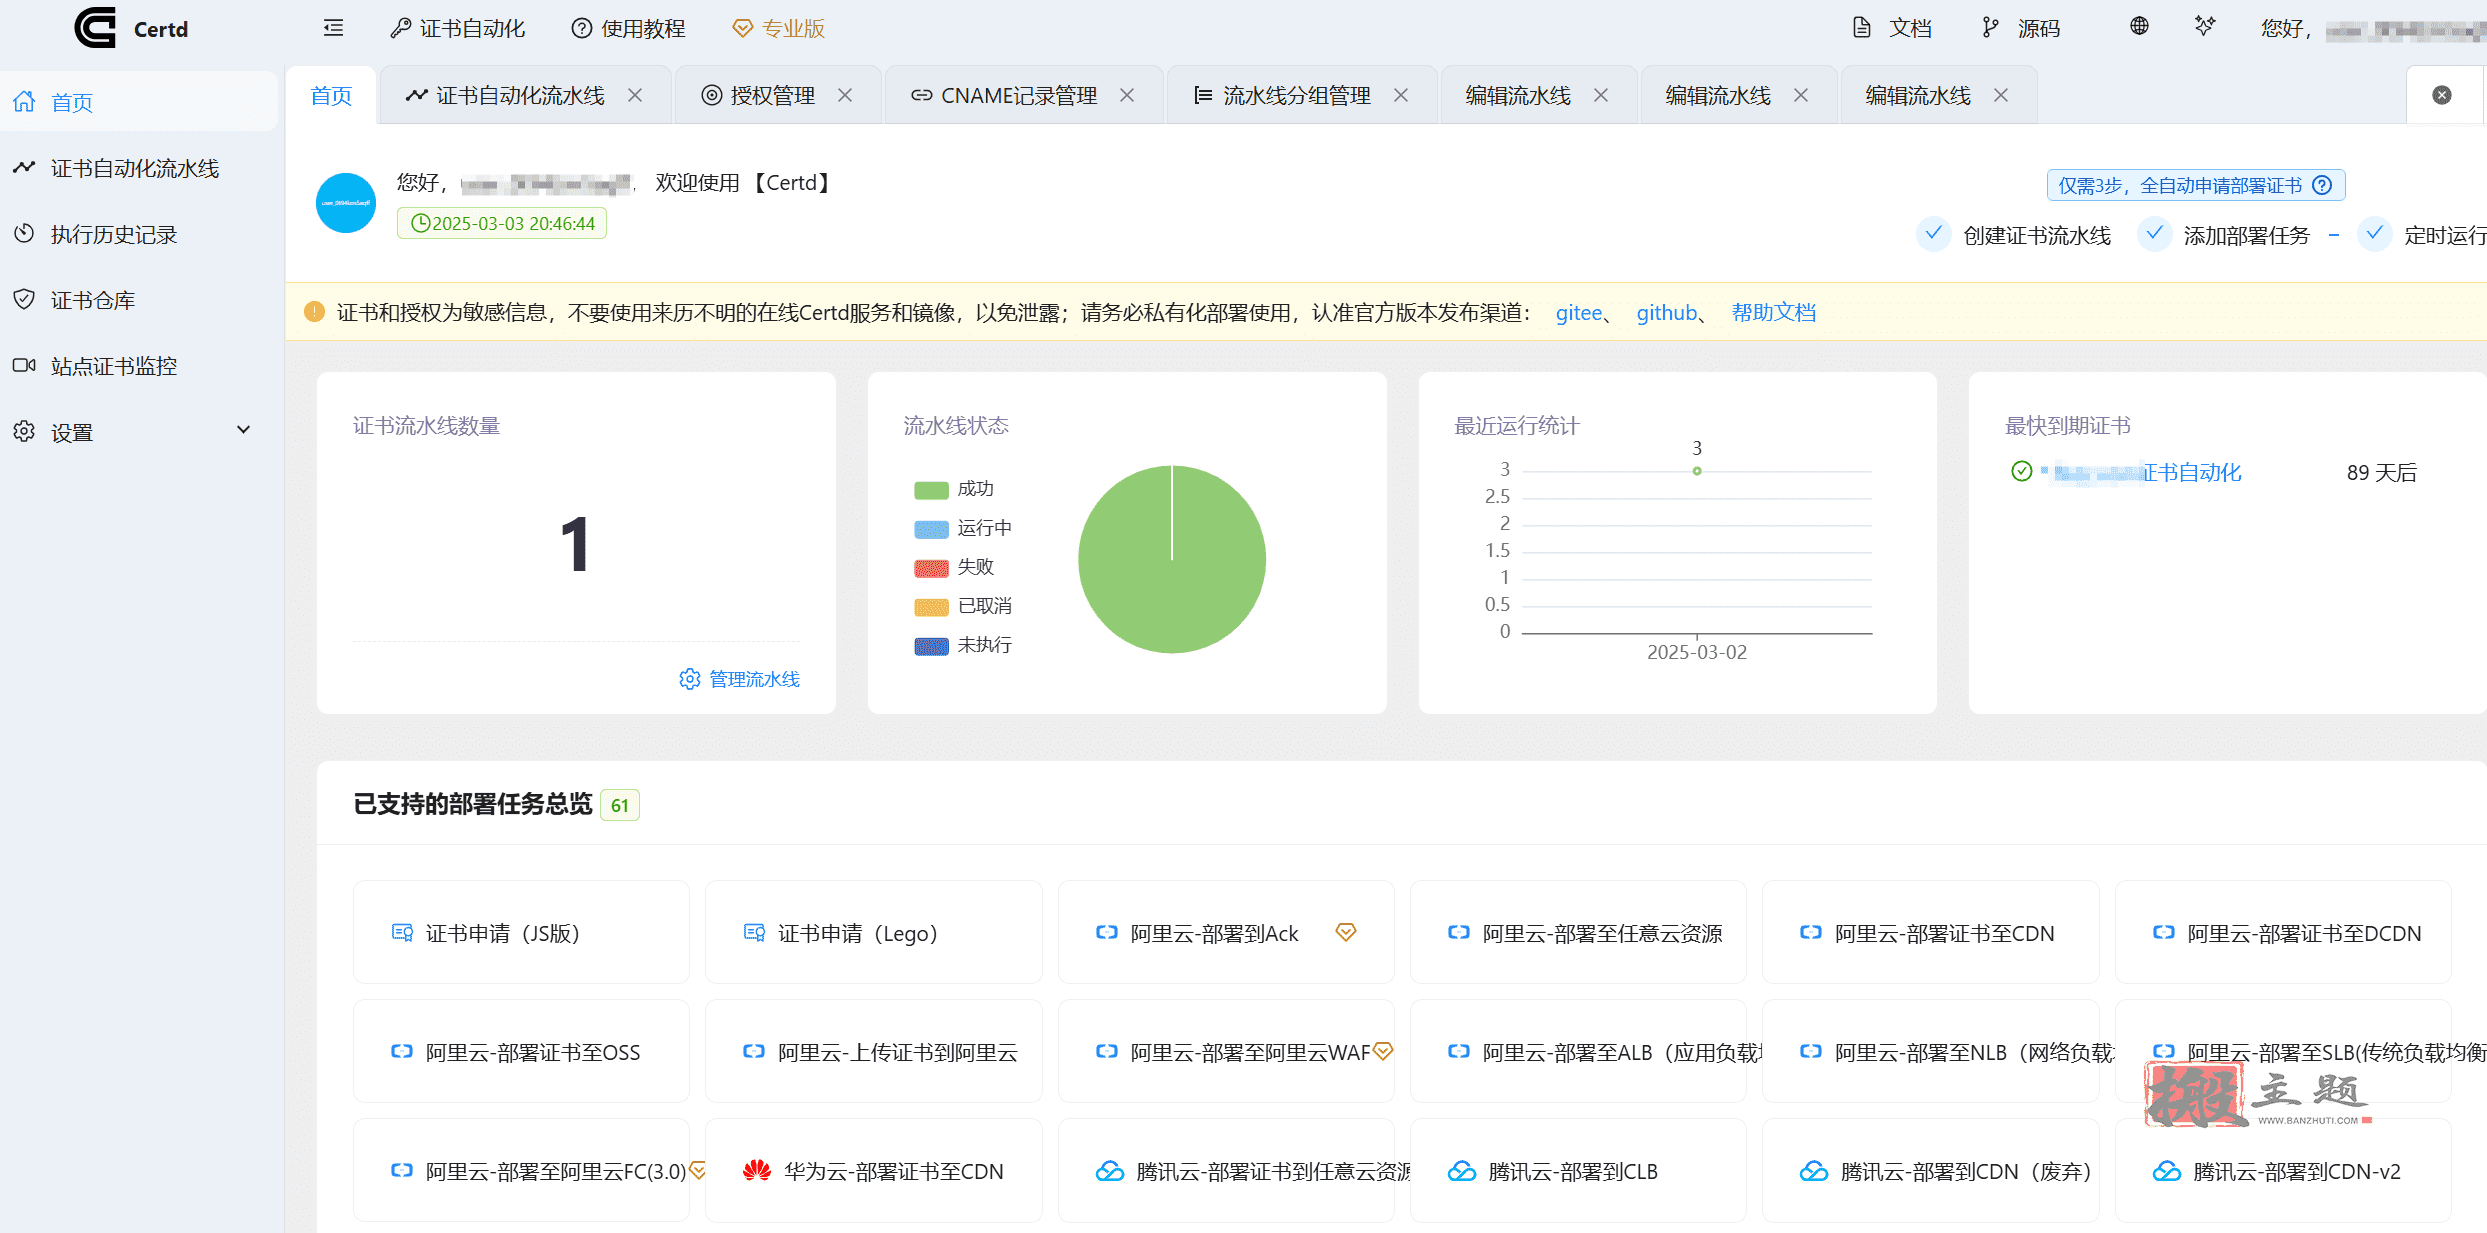Toggle the 运行中 blue legend swatch
Screen dimensions: 2487x1233
point(931,528)
